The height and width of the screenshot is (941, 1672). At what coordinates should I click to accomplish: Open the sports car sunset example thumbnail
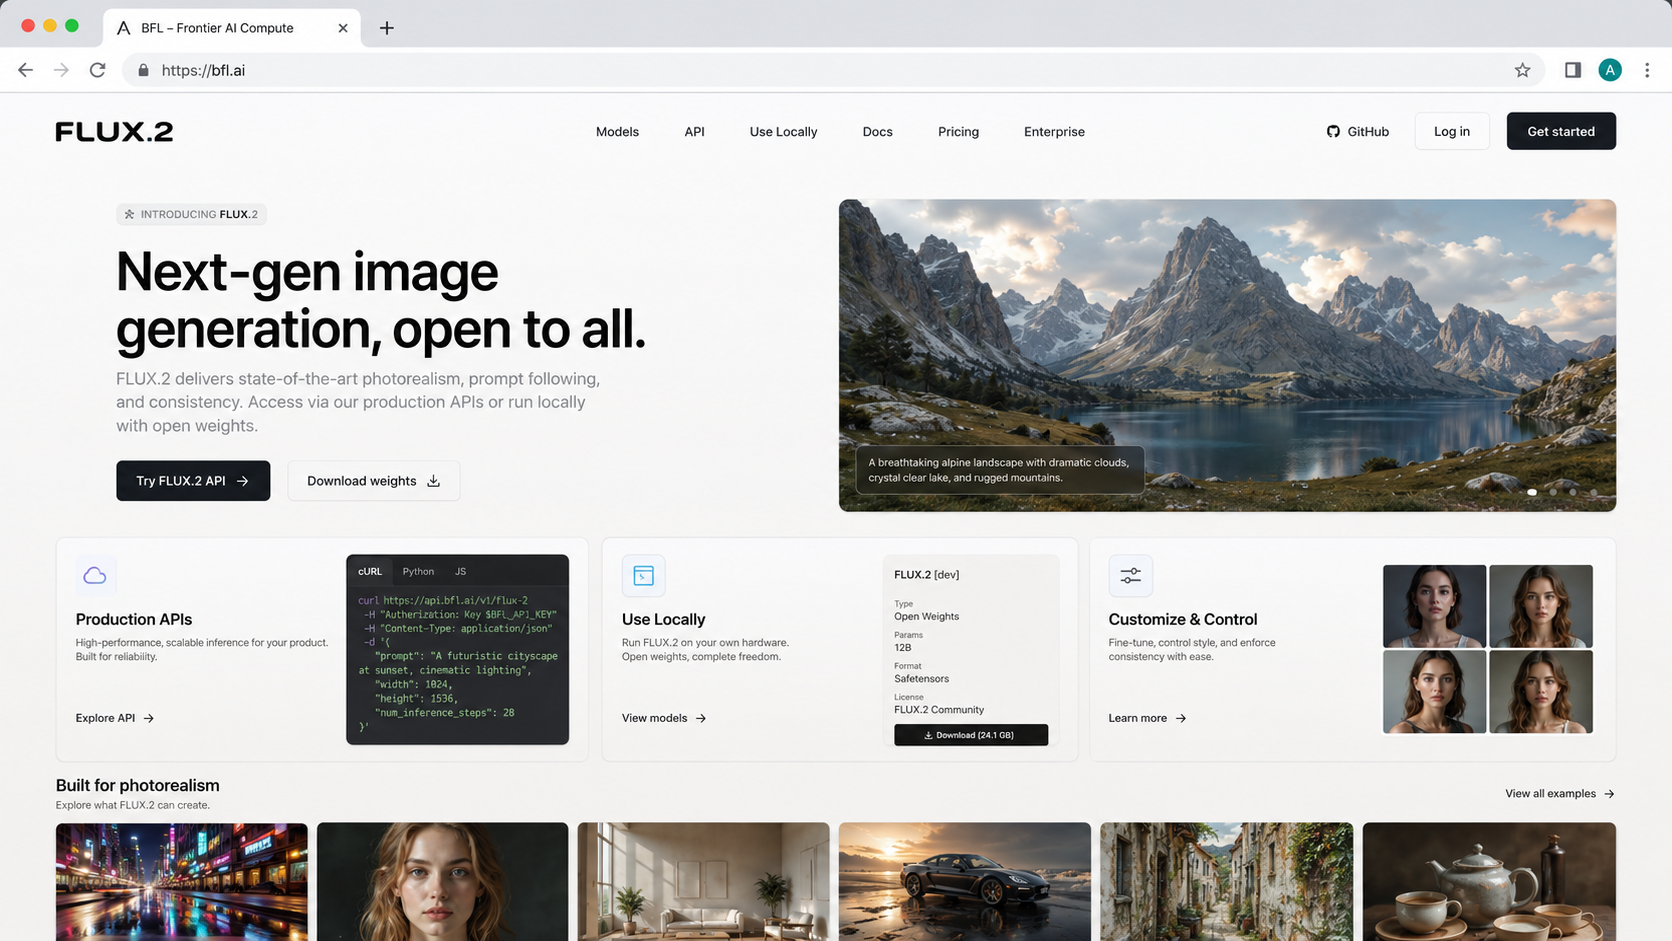(x=965, y=882)
